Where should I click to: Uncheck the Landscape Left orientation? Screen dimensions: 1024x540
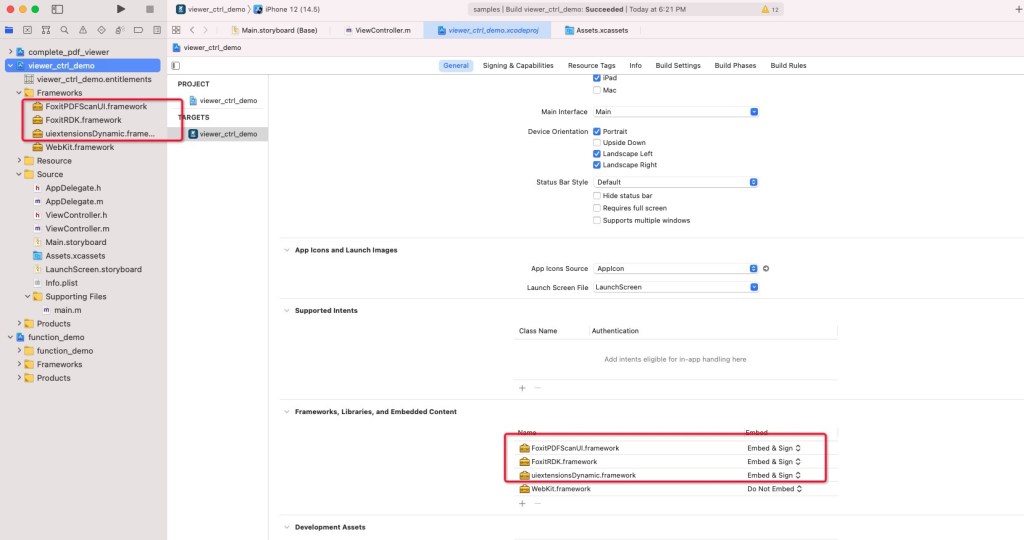(x=597, y=153)
